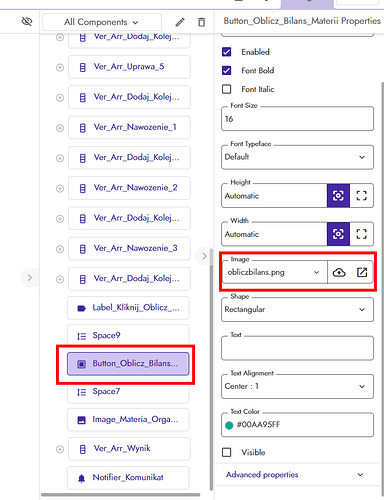Set Height to fill parent icon
This screenshot has width=384, height=500.
pyautogui.click(x=361, y=196)
